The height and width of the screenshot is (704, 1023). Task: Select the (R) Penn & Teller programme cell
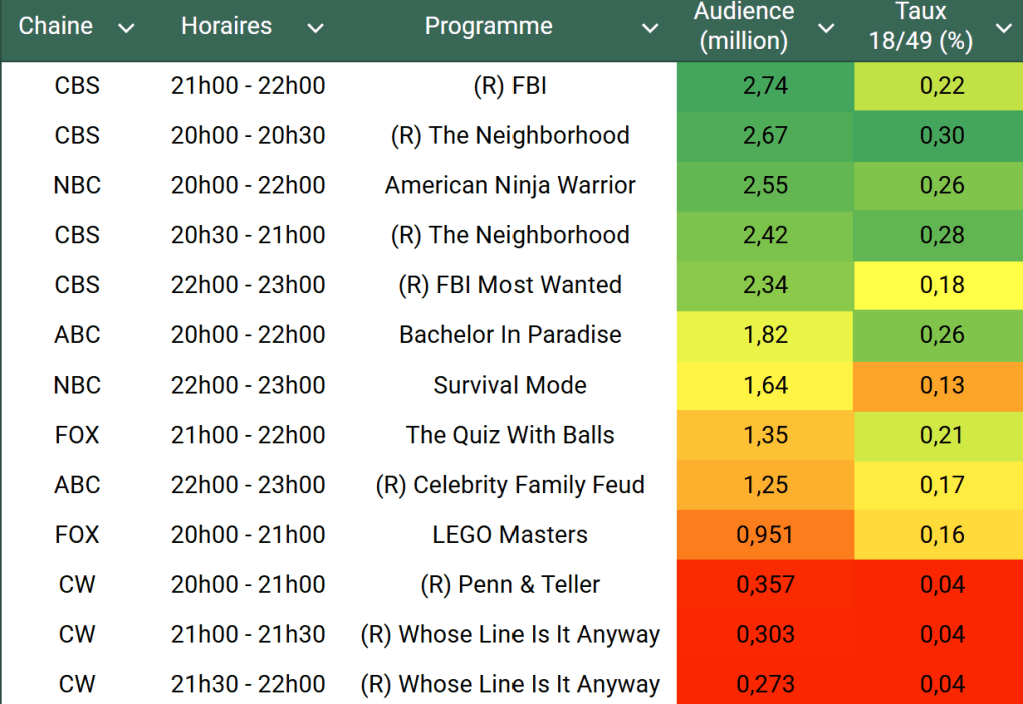[x=510, y=585]
